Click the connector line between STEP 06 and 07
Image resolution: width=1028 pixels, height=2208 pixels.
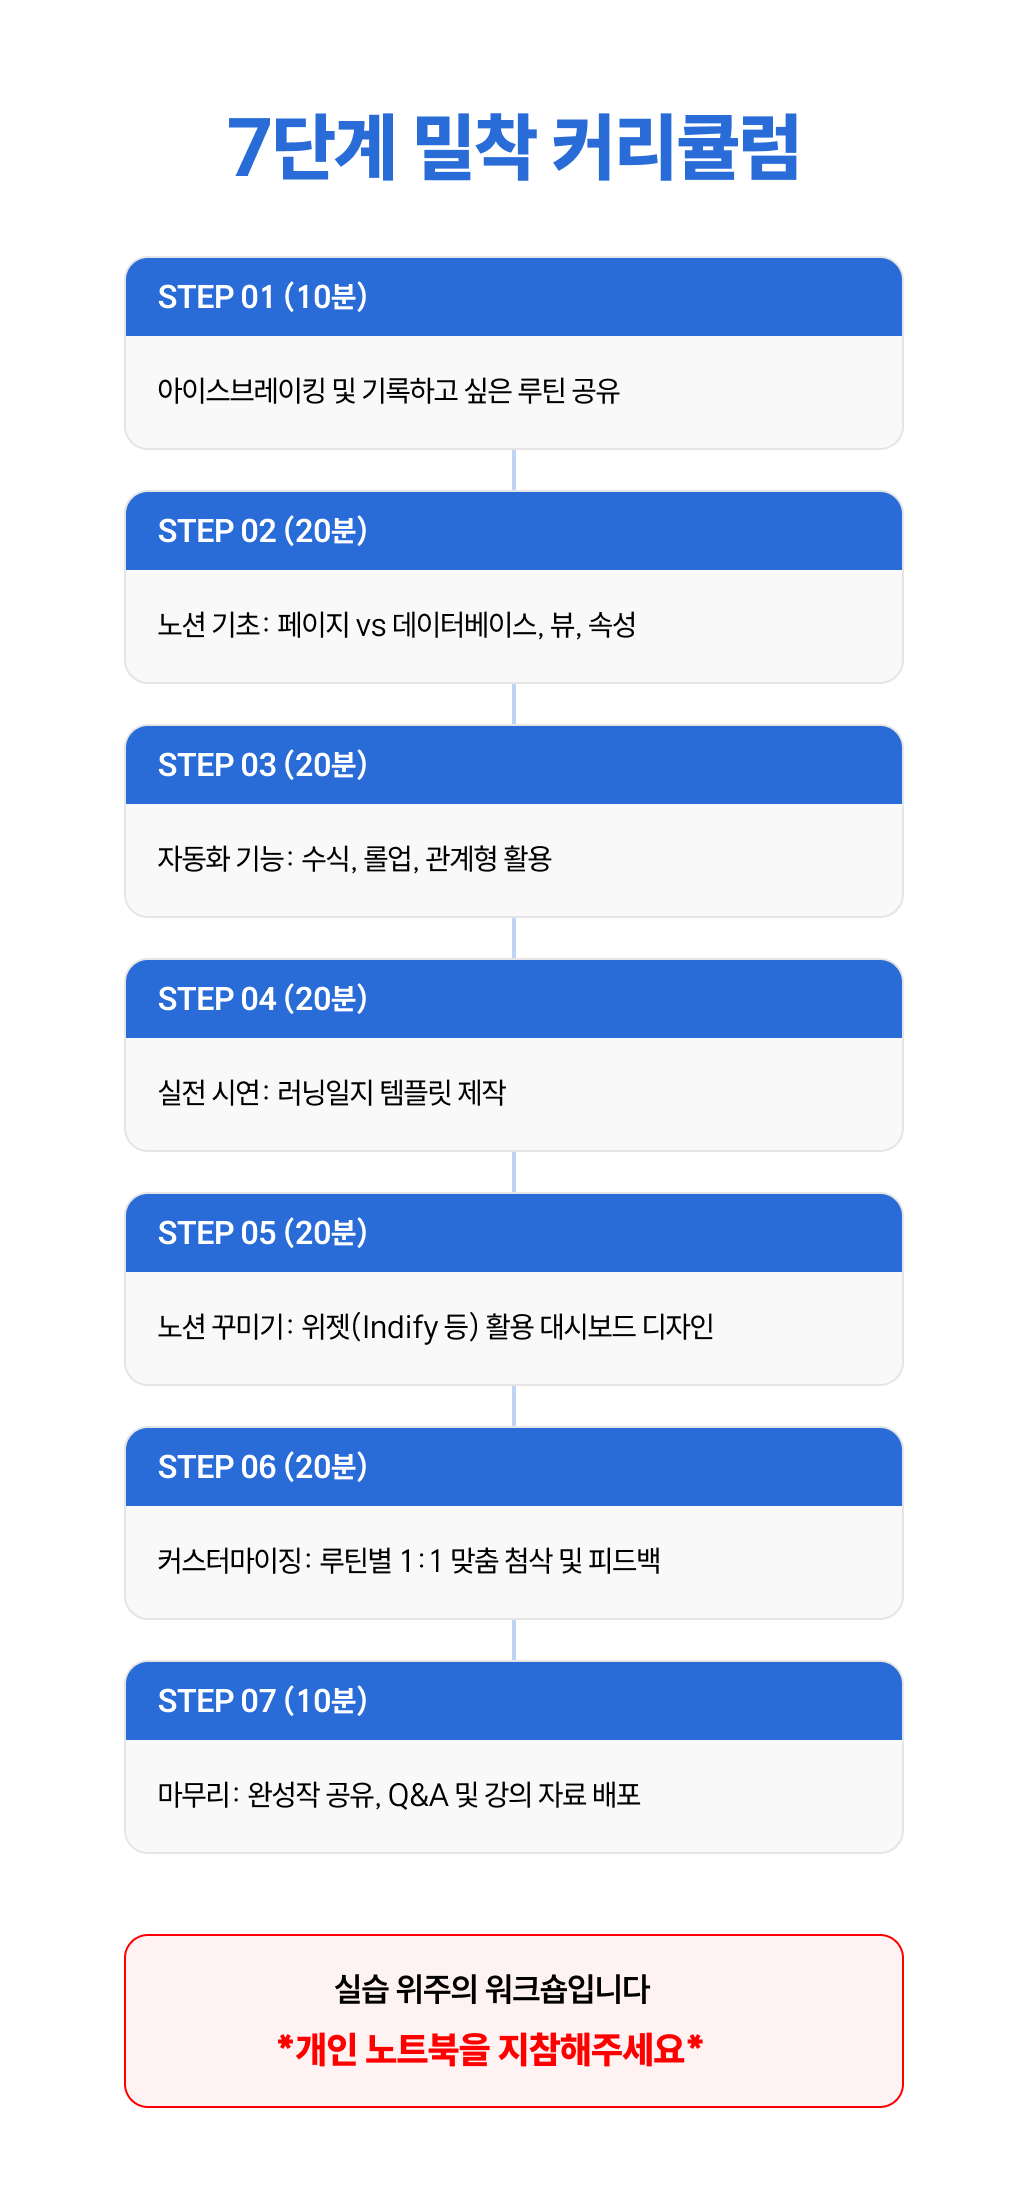(x=514, y=1640)
